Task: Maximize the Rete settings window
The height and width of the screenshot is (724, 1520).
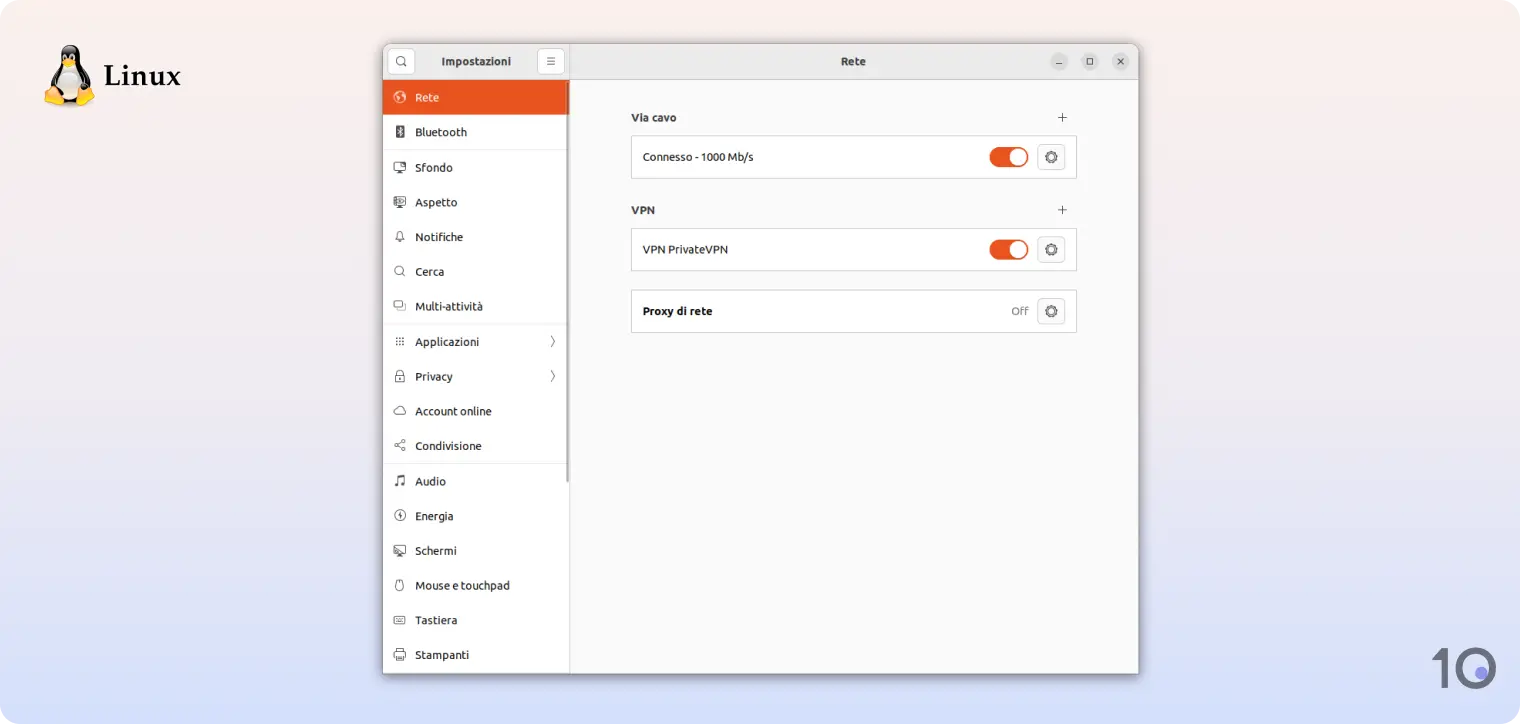Action: point(1090,61)
